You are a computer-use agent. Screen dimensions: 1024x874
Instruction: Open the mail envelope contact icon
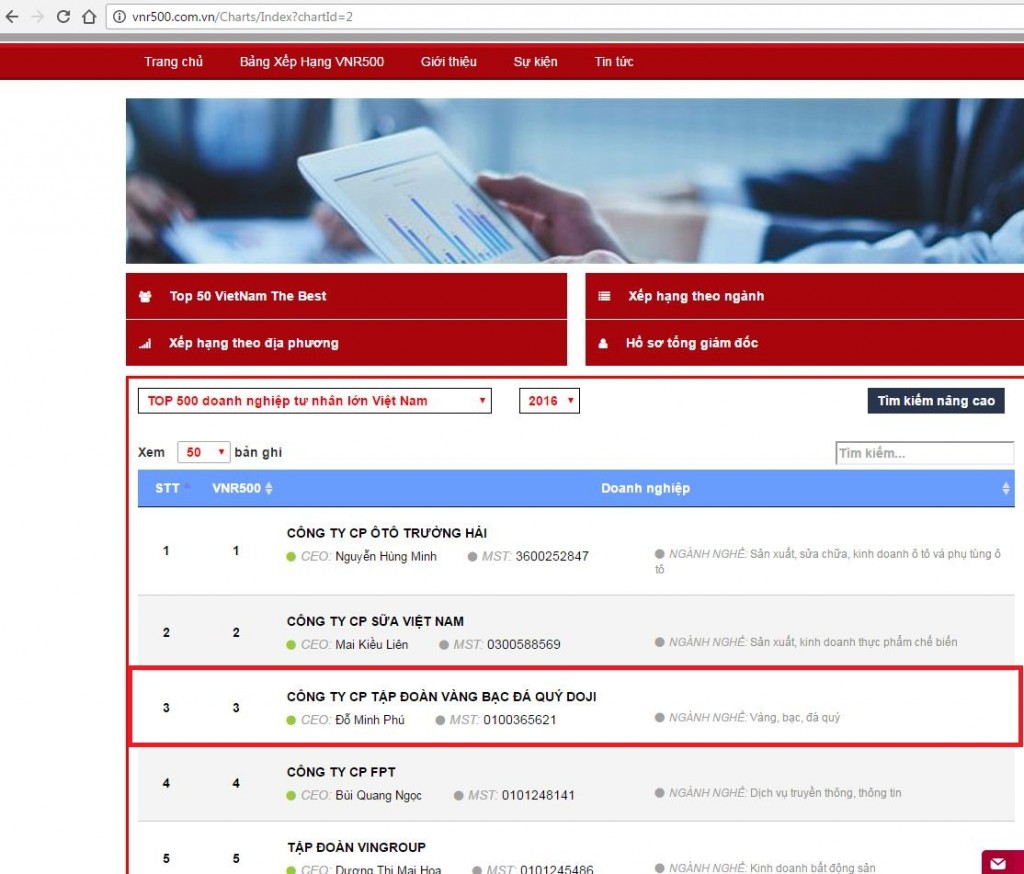click(998, 863)
